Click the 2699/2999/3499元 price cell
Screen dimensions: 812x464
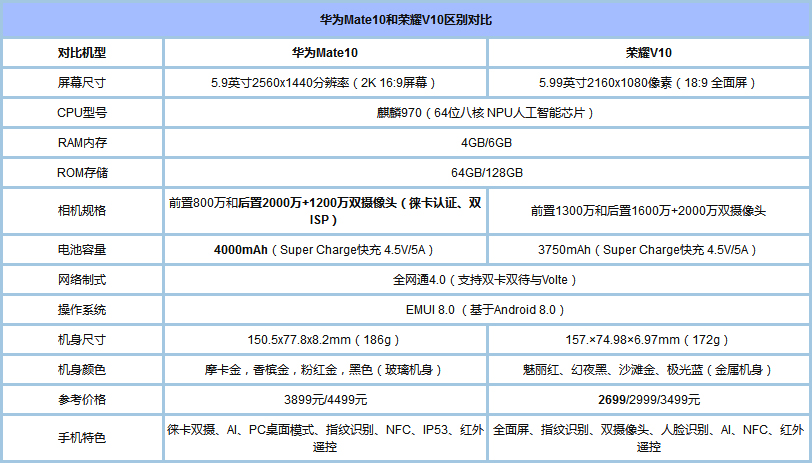click(649, 400)
